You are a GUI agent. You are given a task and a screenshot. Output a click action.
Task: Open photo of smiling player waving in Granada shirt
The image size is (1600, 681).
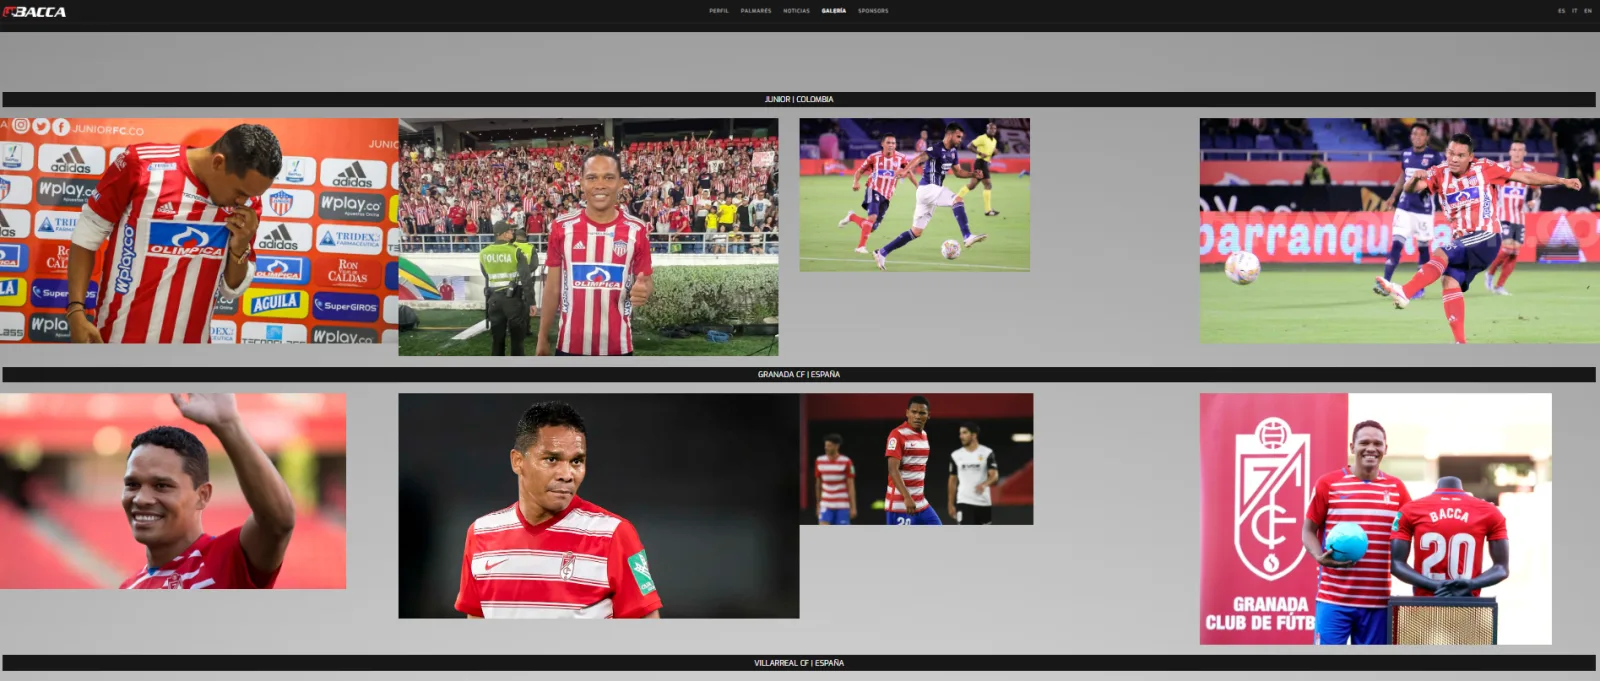[173, 491]
